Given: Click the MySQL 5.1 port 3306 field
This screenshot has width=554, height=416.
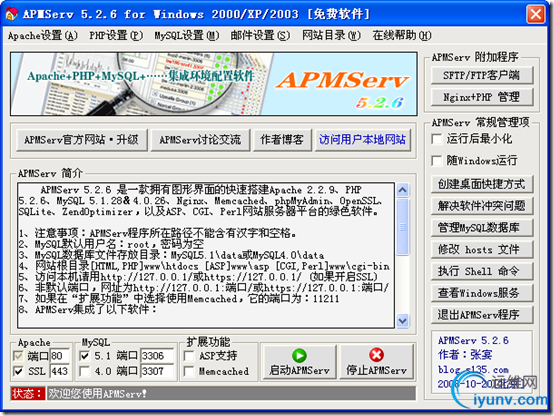Looking at the screenshot, I should pos(157,356).
